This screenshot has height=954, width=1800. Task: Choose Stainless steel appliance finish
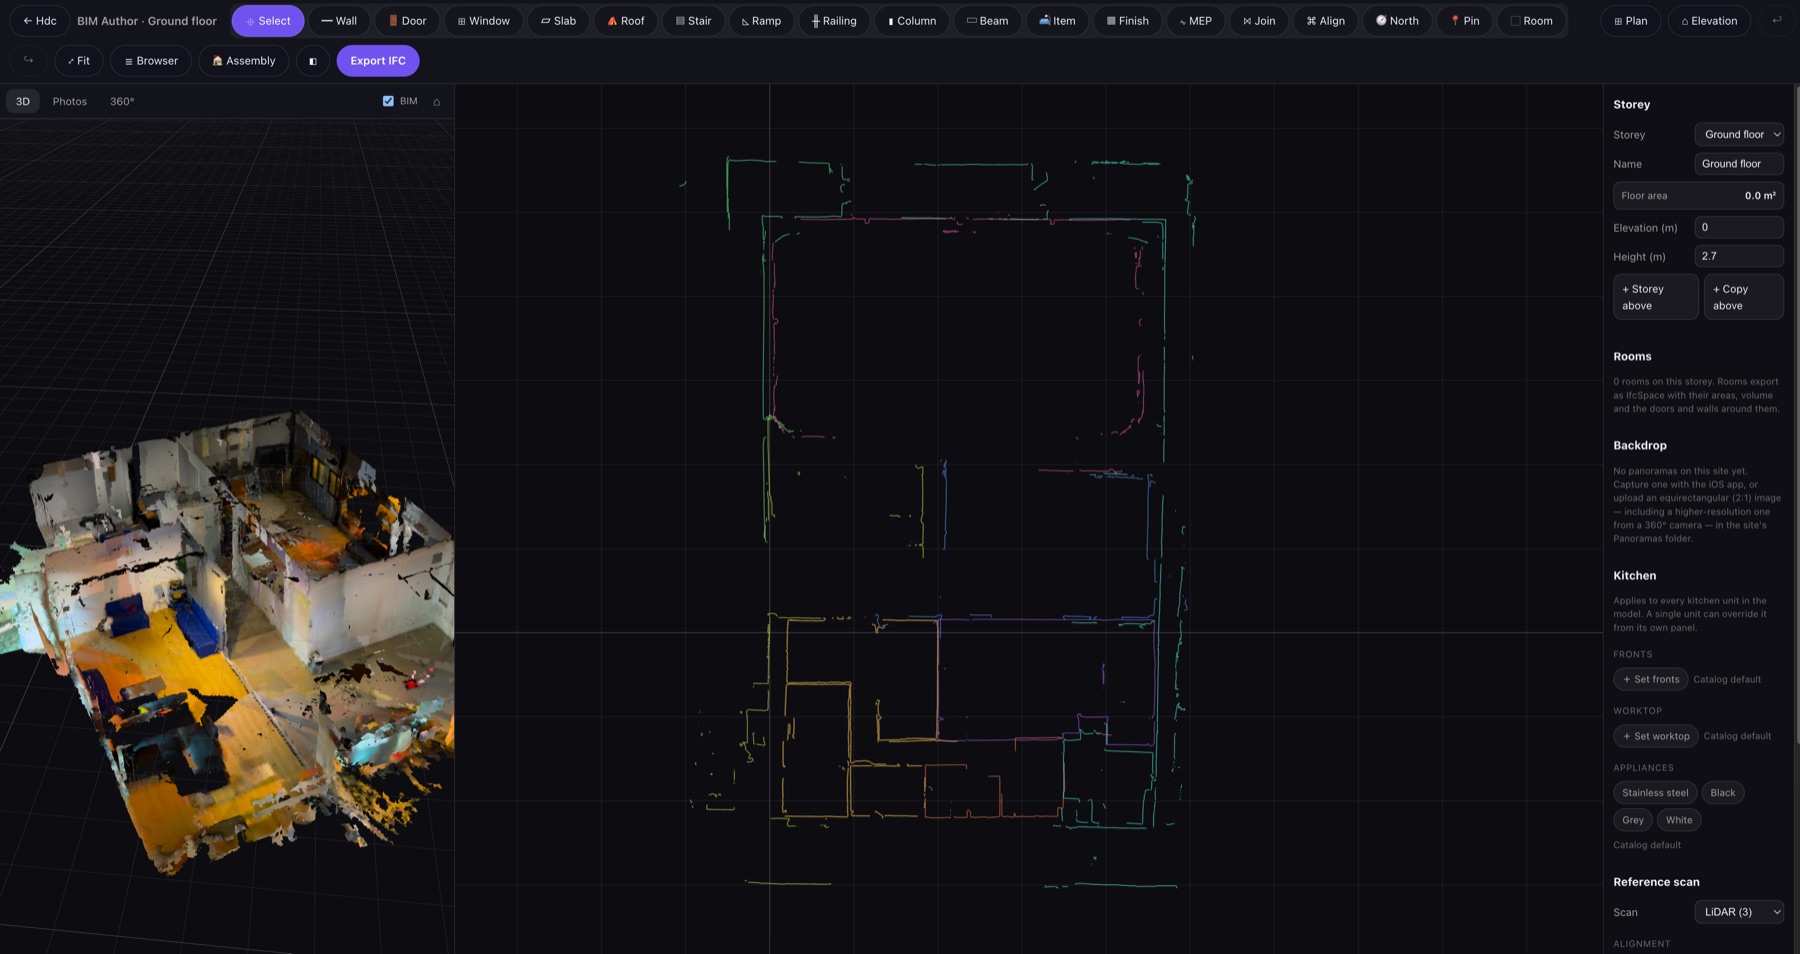[1655, 793]
